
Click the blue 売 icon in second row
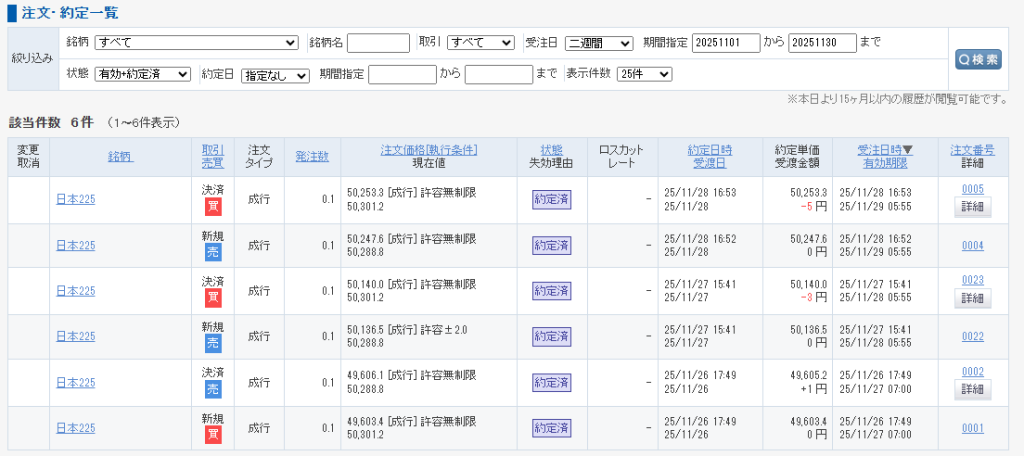click(213, 253)
